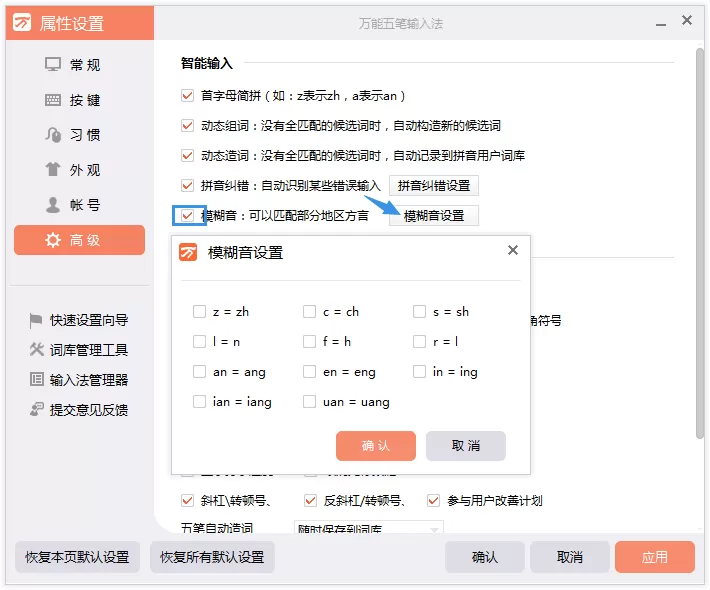Uncheck 参与用户改善计划

(x=433, y=500)
